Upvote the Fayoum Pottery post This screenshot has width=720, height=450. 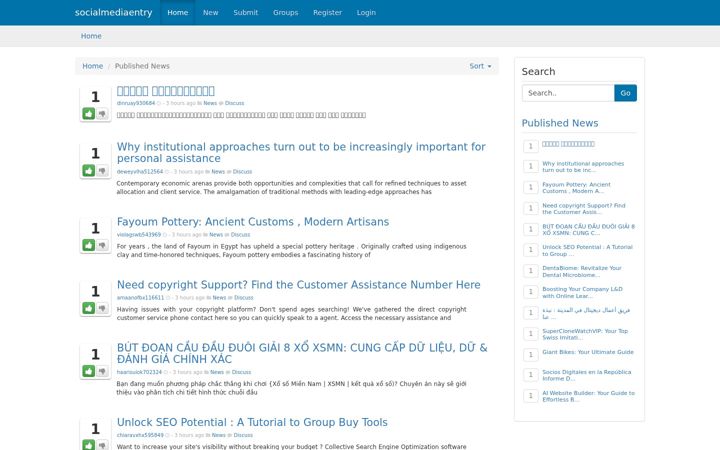pos(89,245)
